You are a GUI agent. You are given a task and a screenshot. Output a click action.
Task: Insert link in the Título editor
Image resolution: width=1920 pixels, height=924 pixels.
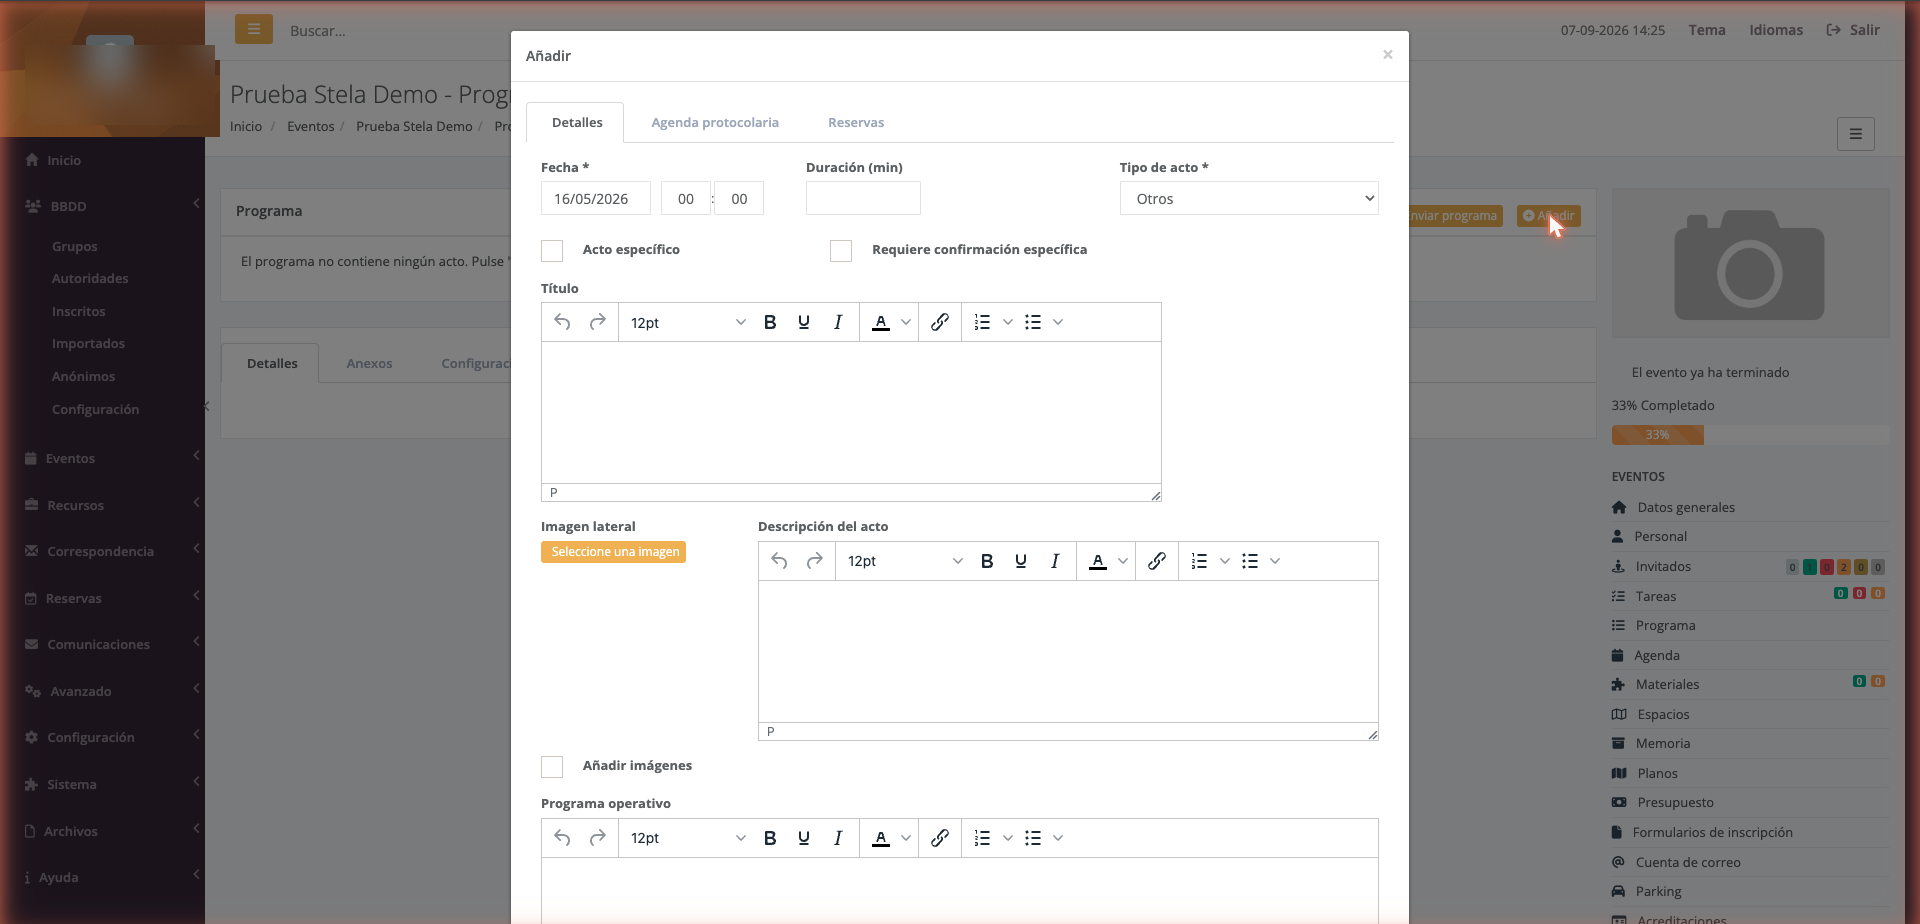[940, 322]
